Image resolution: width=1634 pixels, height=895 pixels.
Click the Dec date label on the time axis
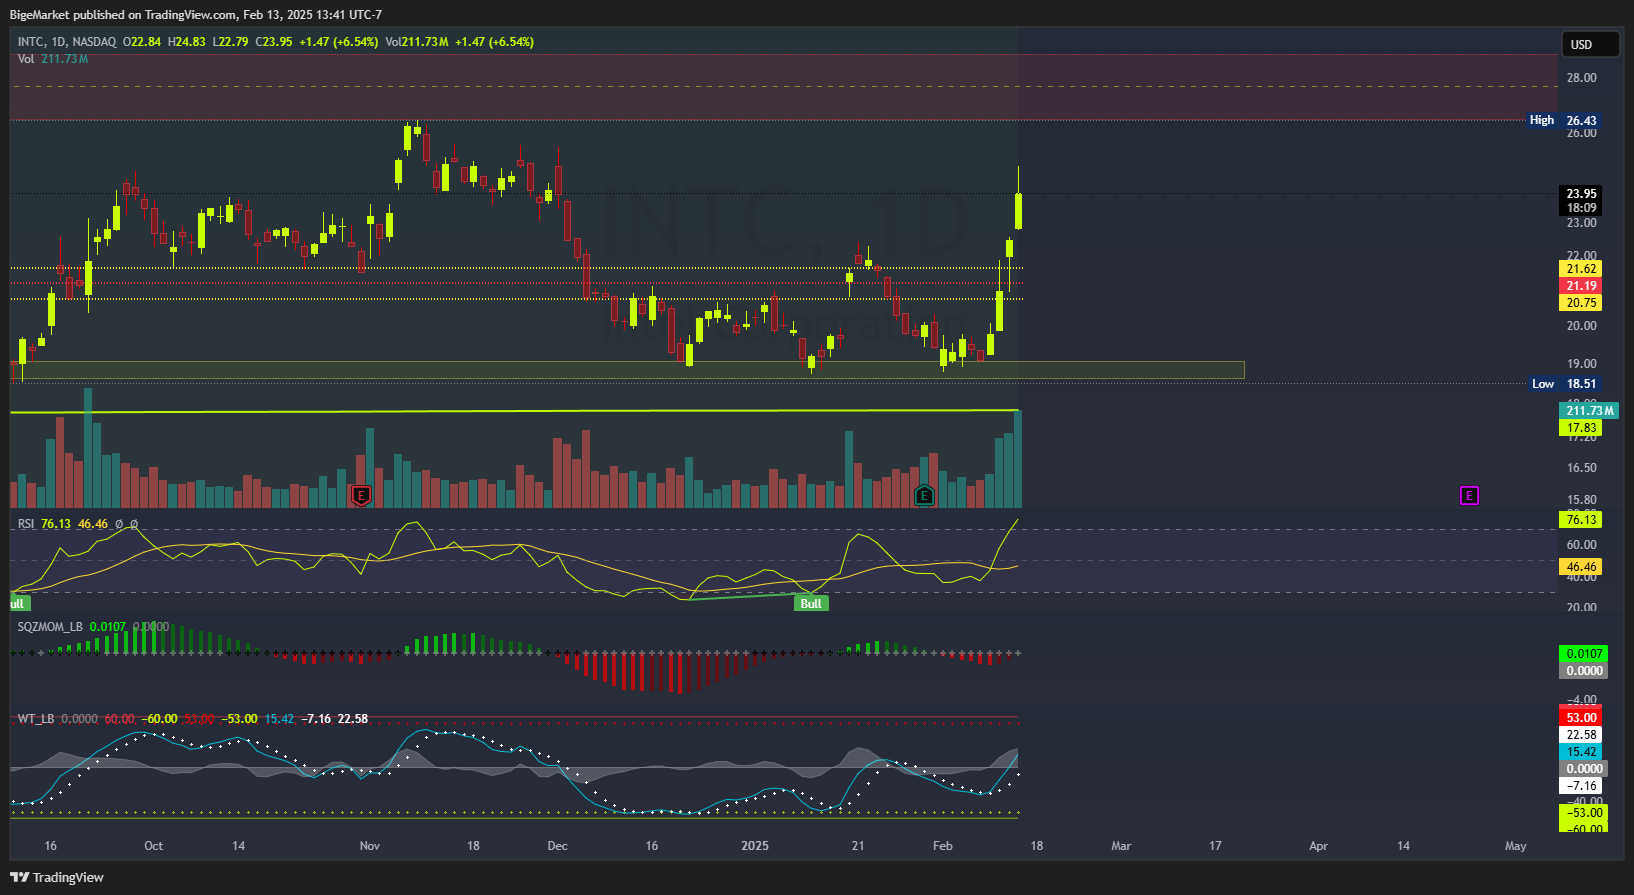[558, 846]
